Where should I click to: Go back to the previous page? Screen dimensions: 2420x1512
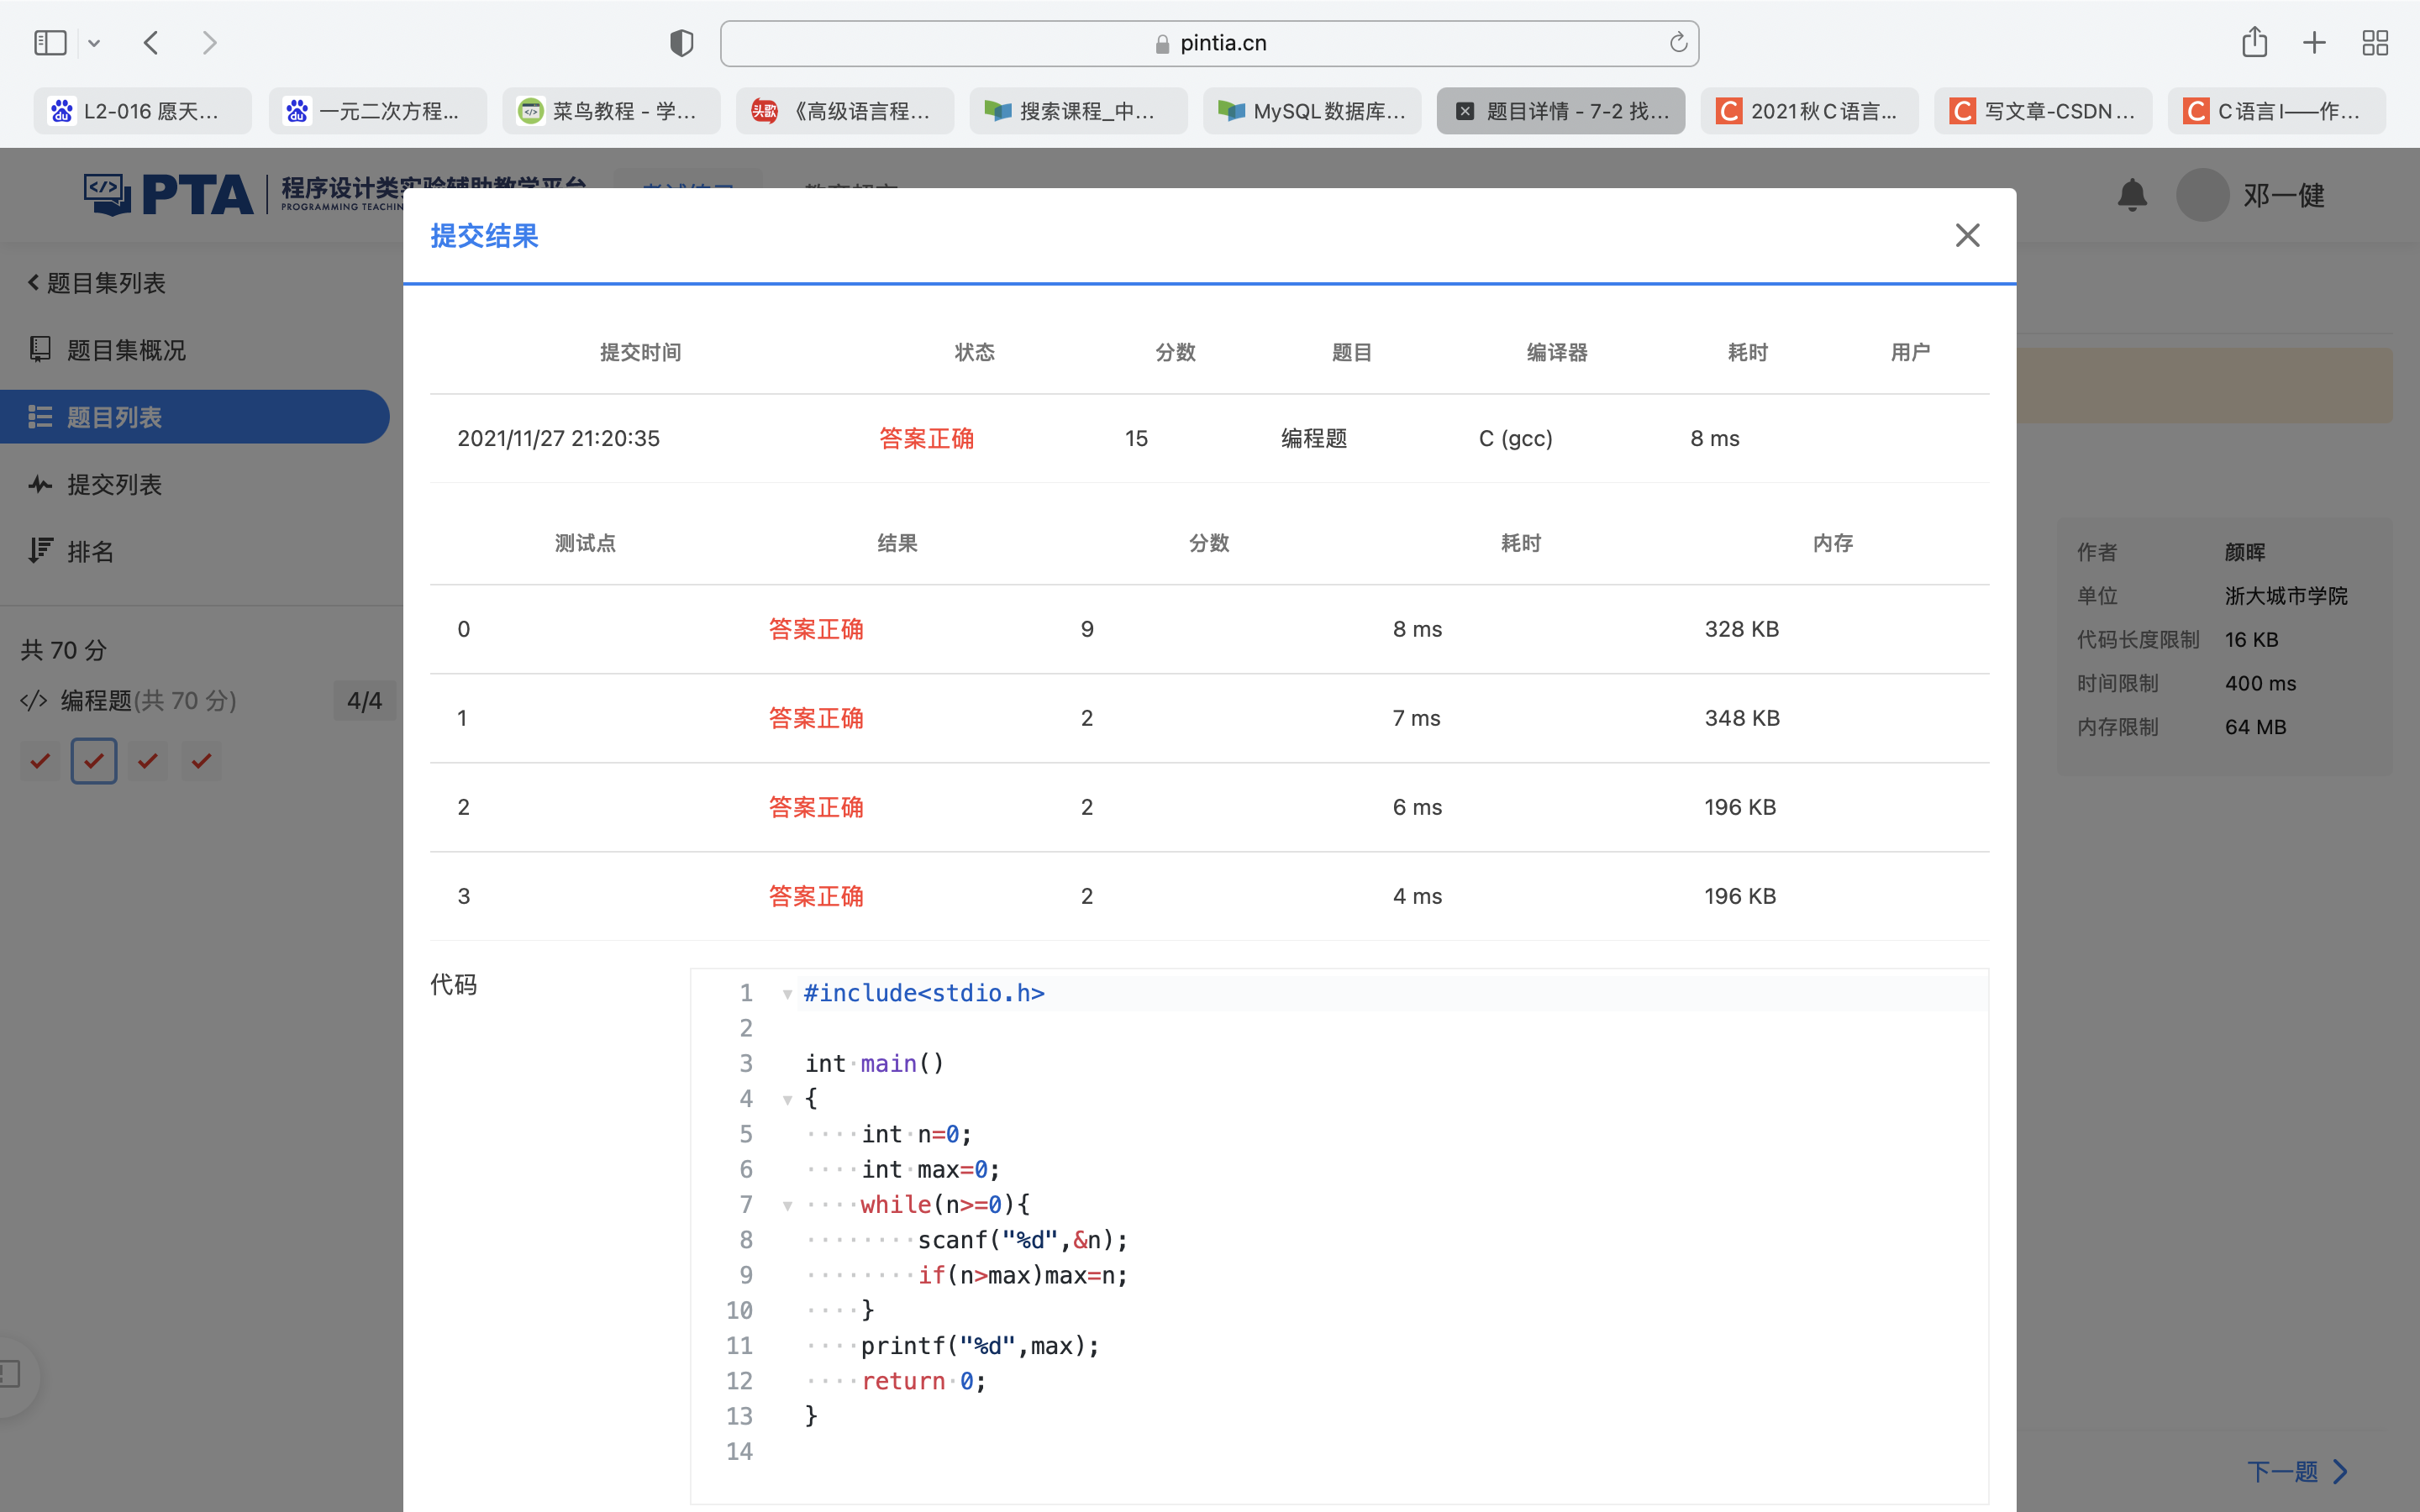(151, 43)
